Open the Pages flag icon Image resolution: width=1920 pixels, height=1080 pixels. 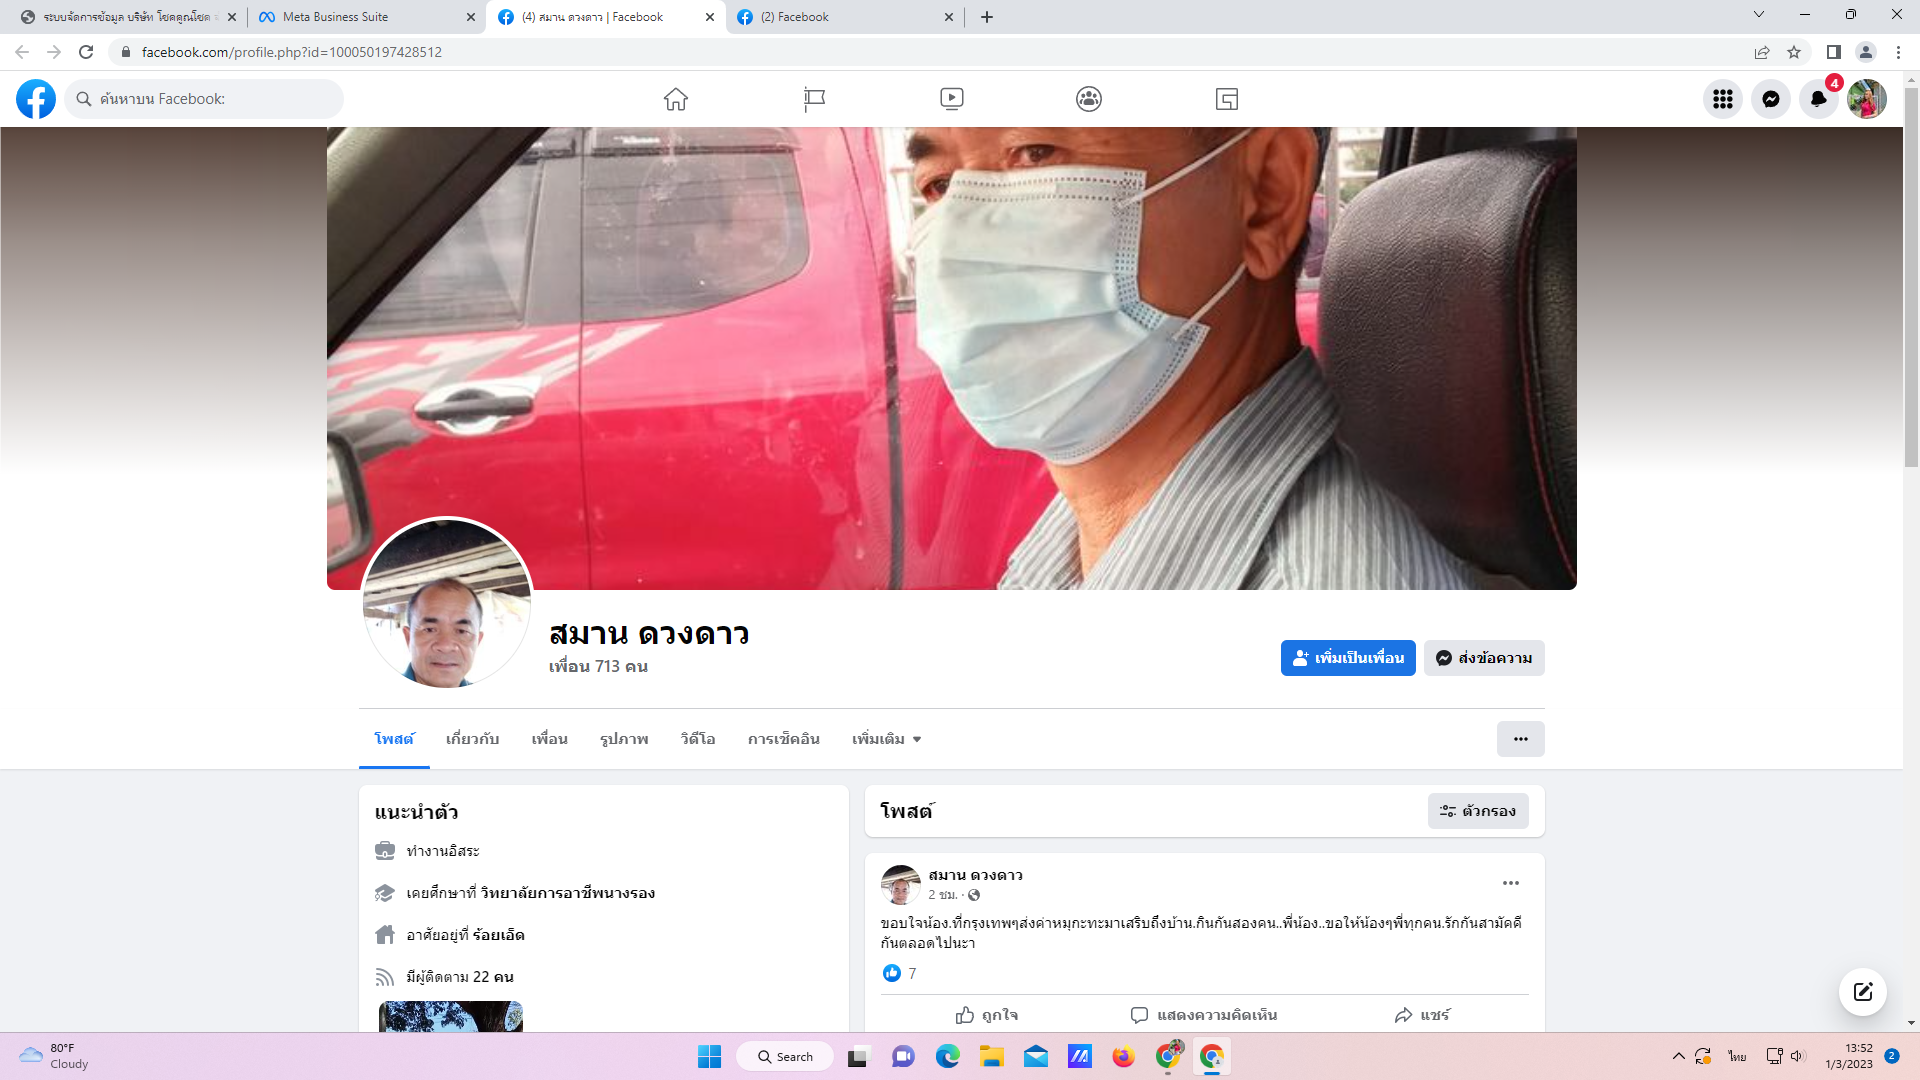coord(814,99)
